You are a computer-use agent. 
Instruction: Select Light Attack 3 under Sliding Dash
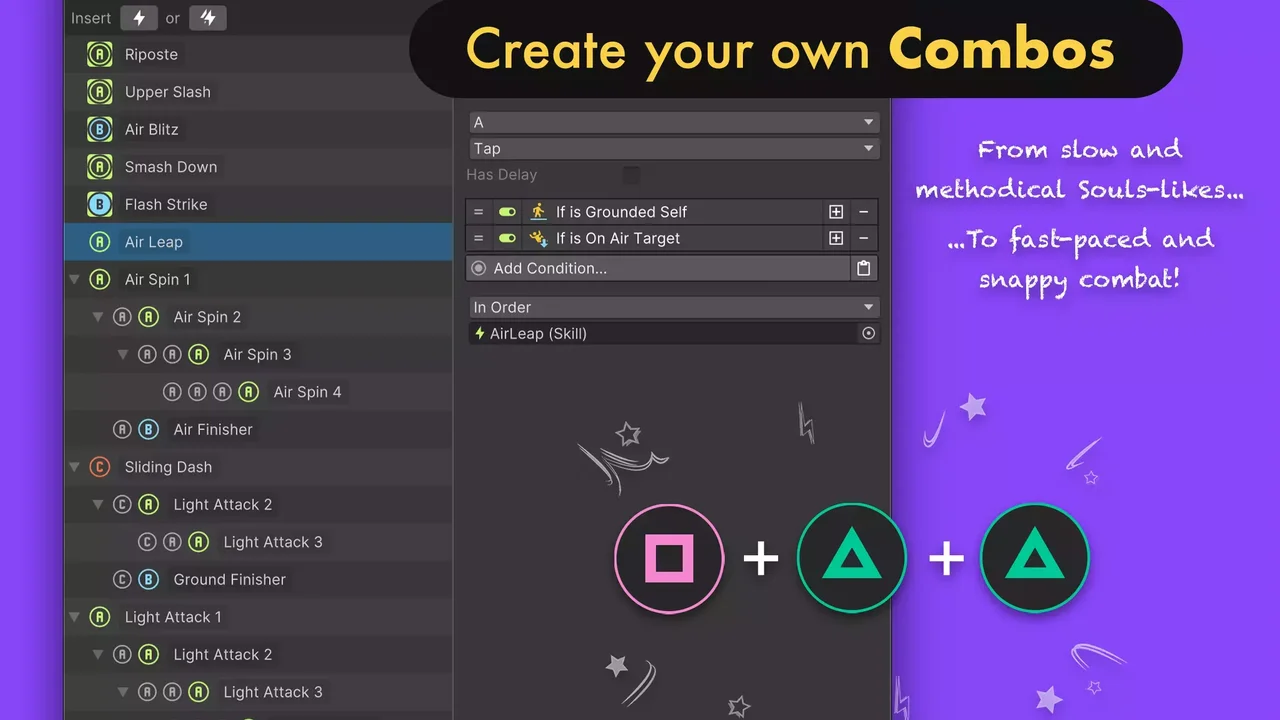259,542
